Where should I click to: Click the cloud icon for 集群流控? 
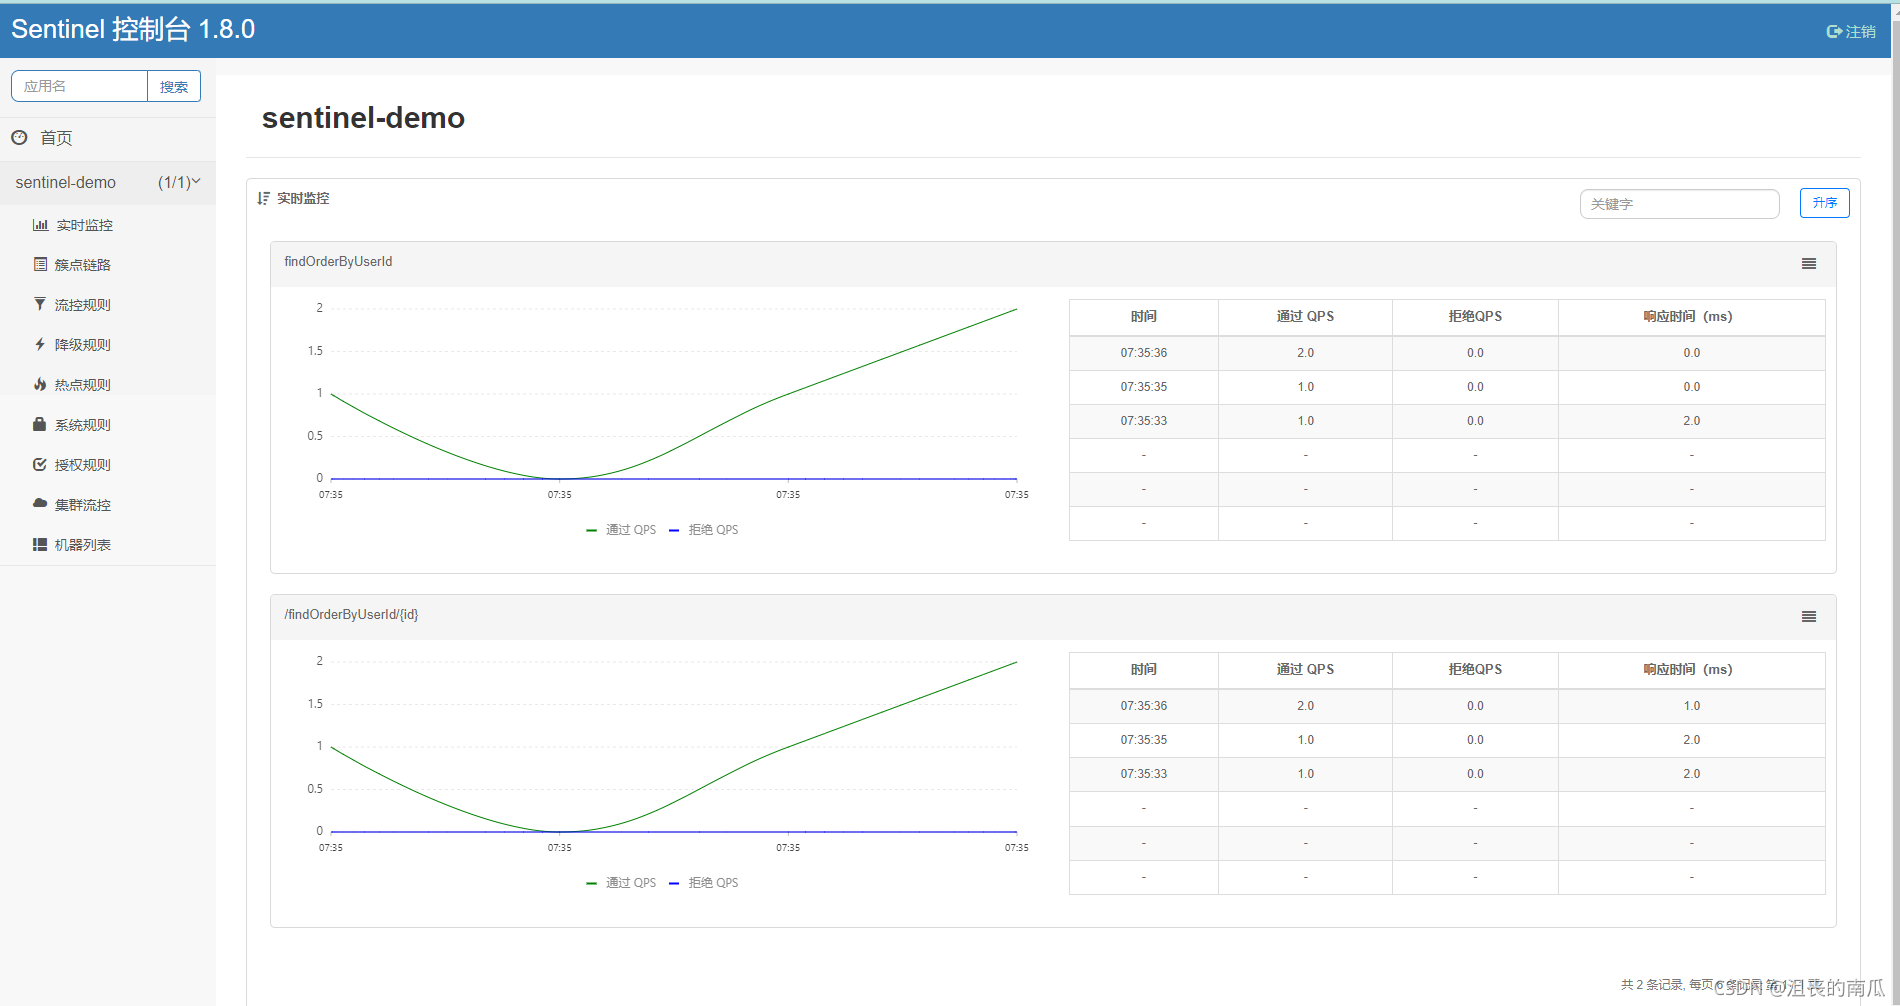(x=40, y=504)
